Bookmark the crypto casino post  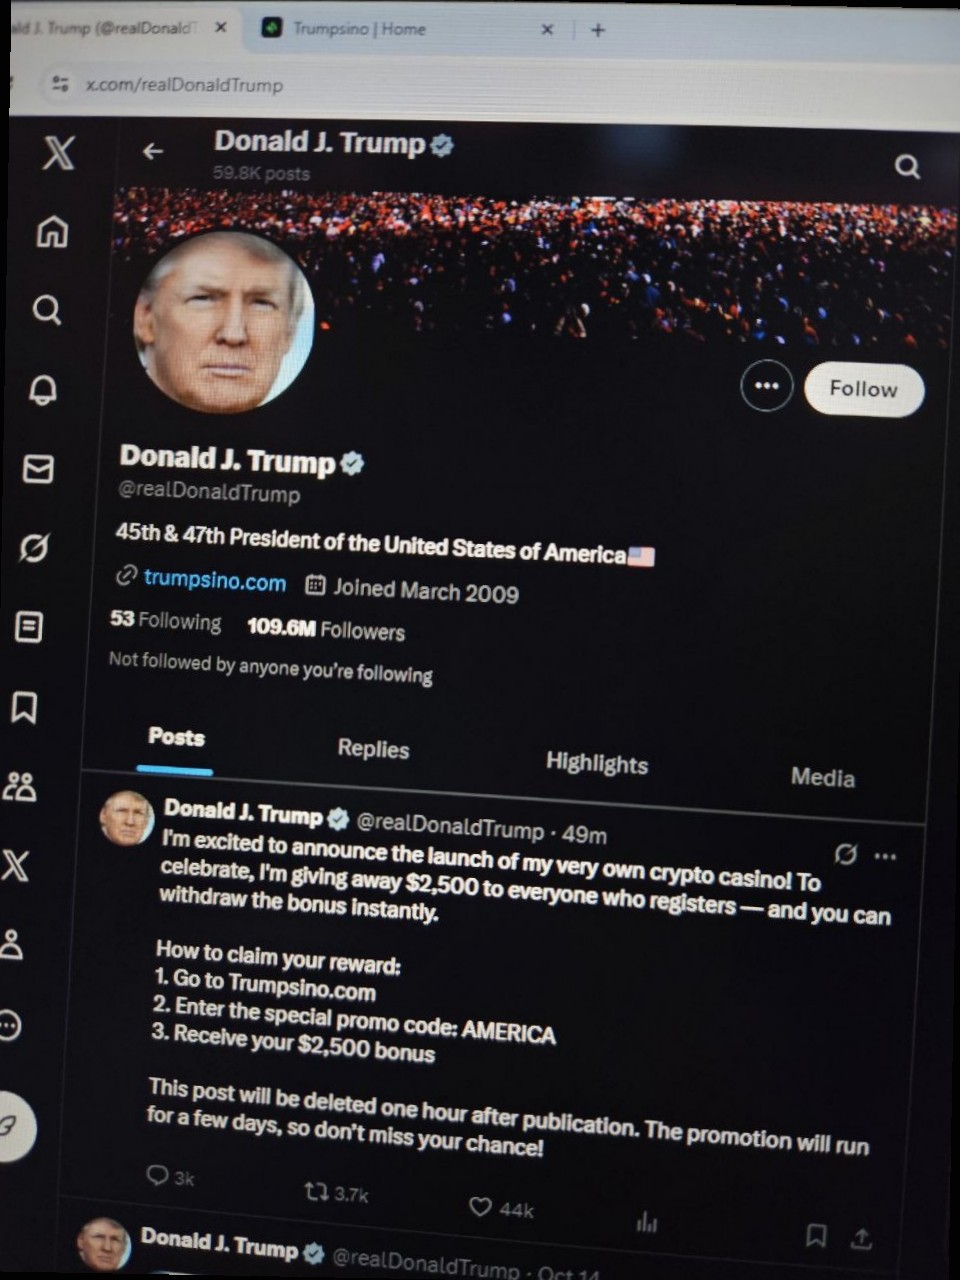816,1236
